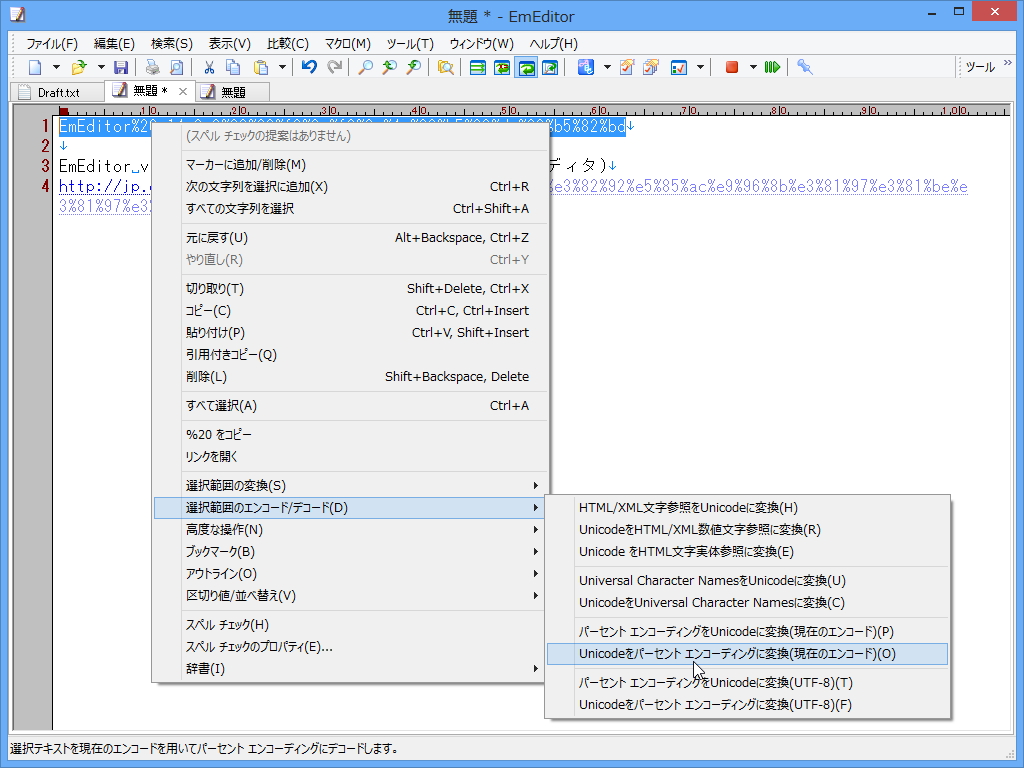Click the Configuration properties icon

pyautogui.click(x=586, y=67)
